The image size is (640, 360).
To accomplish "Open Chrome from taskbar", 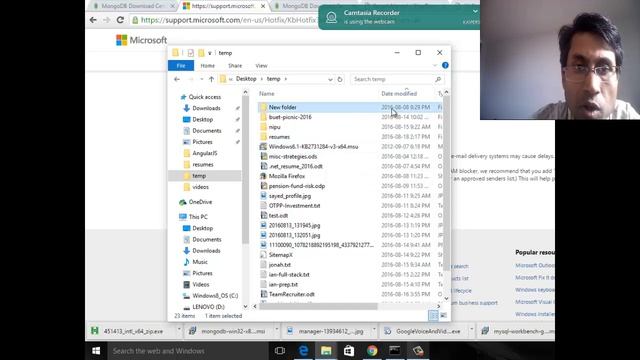I will point(372,351).
